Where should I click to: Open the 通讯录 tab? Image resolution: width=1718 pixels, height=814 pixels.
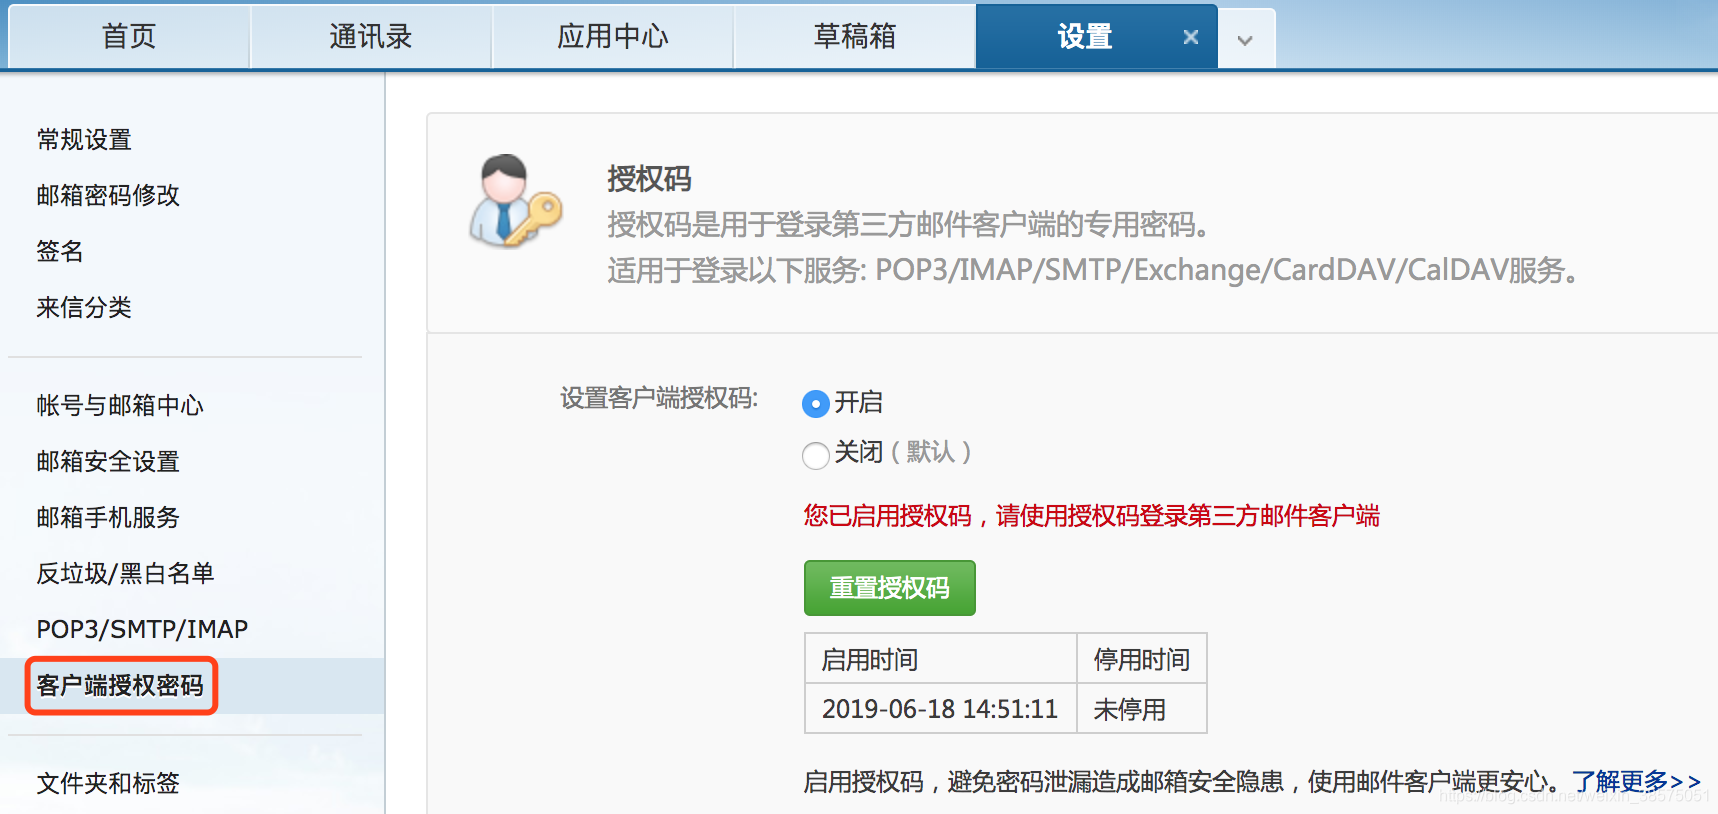click(x=371, y=37)
